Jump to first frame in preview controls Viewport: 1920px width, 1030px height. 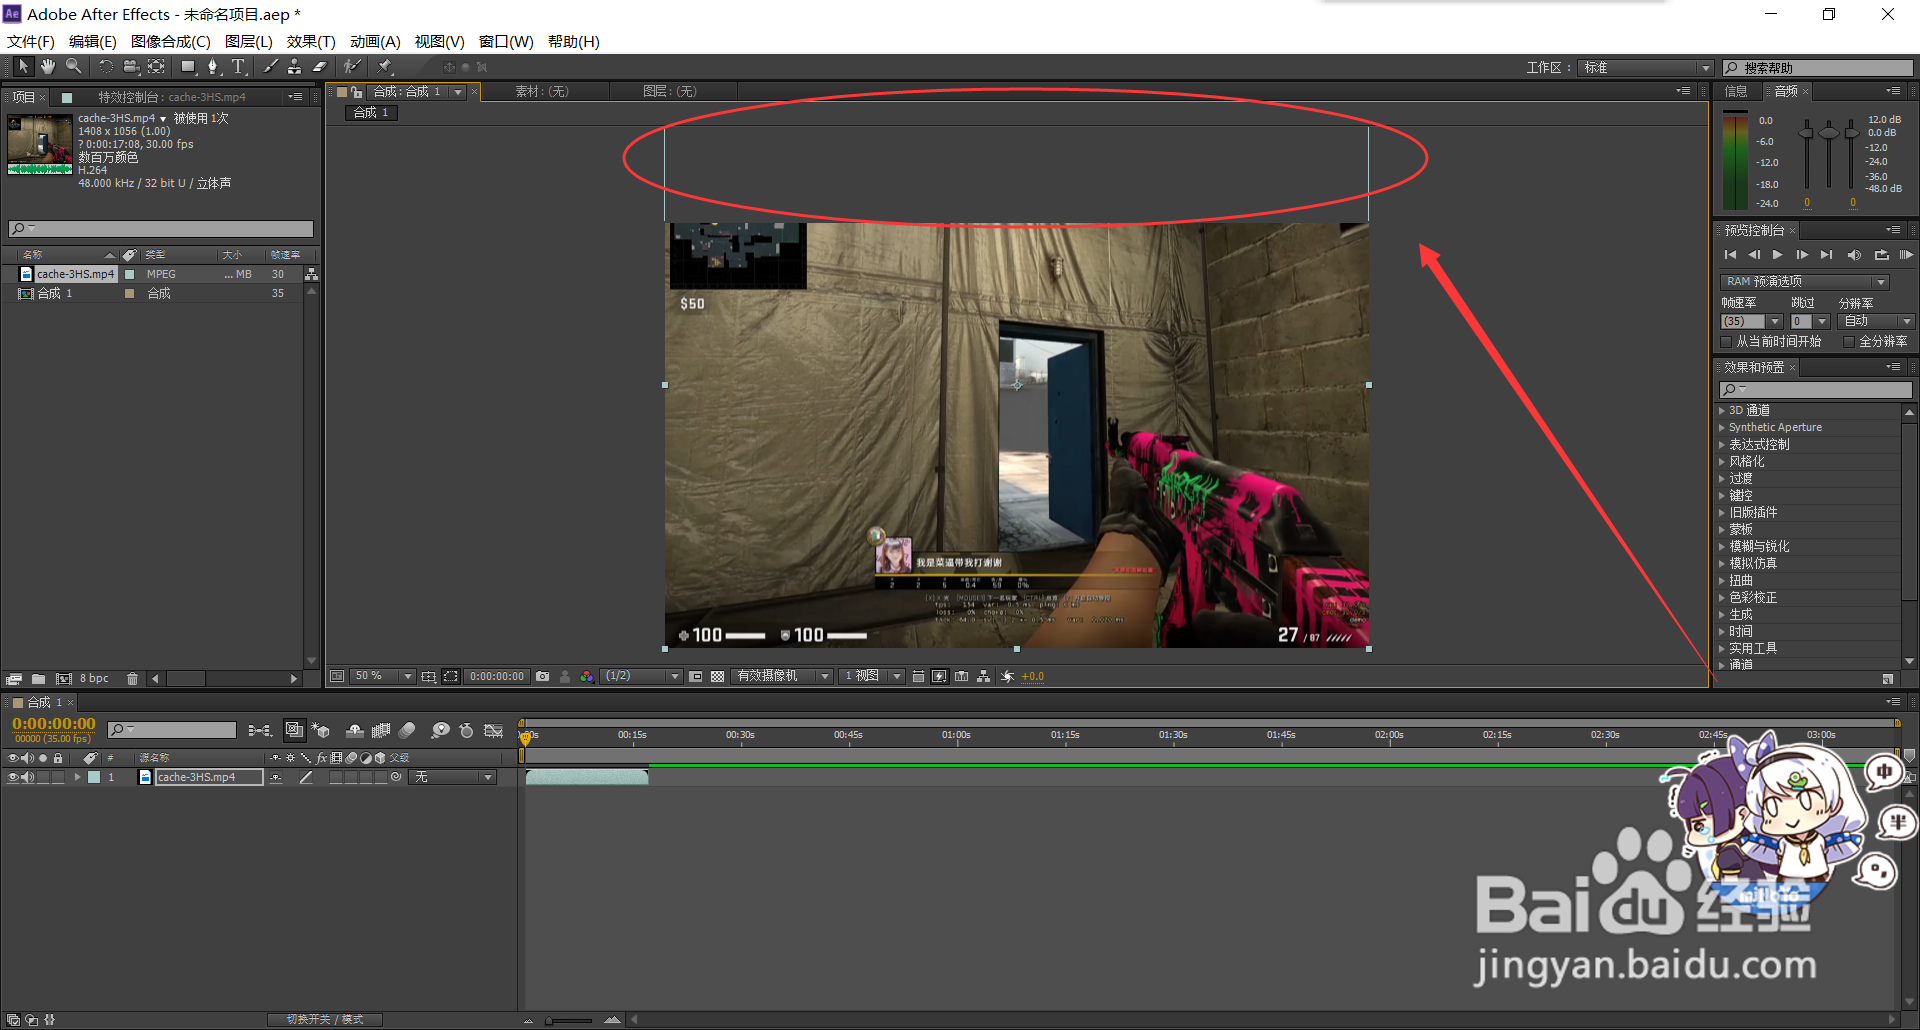1730,255
